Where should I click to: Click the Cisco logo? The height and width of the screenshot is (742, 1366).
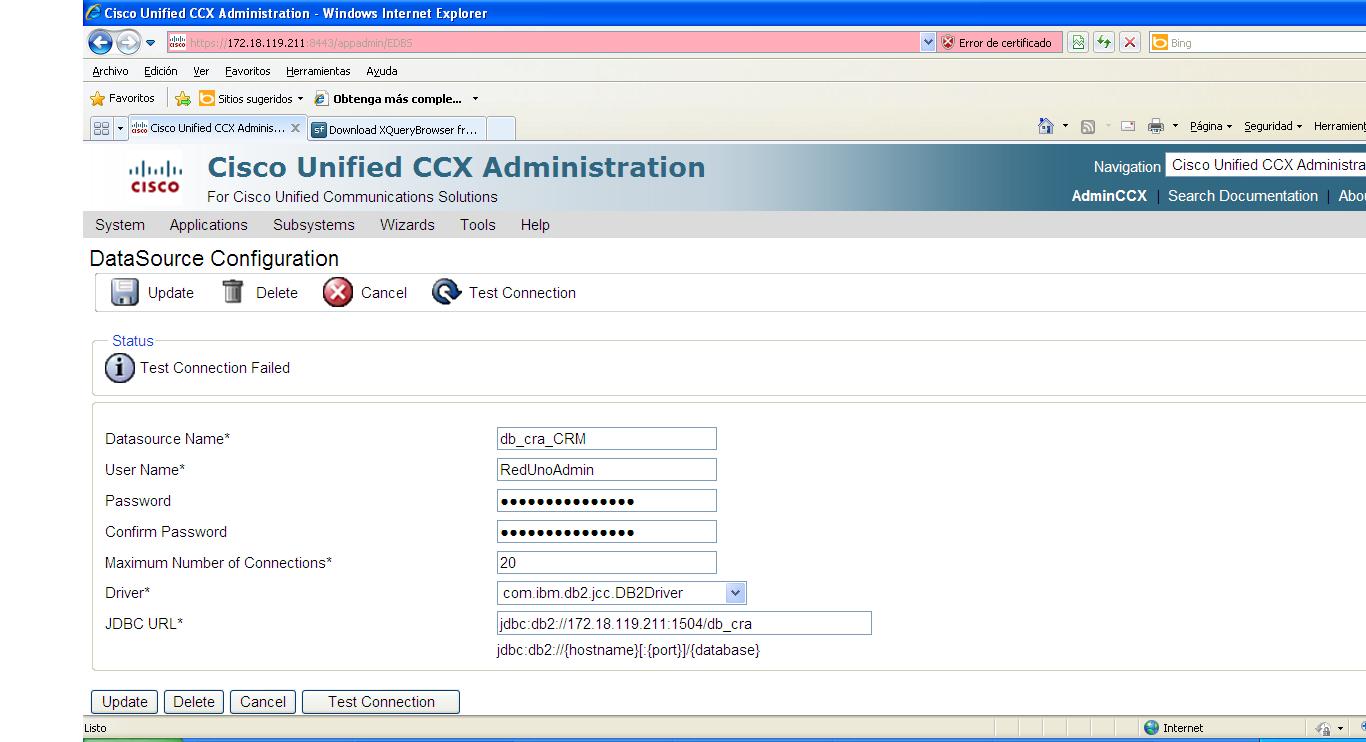[x=155, y=177]
